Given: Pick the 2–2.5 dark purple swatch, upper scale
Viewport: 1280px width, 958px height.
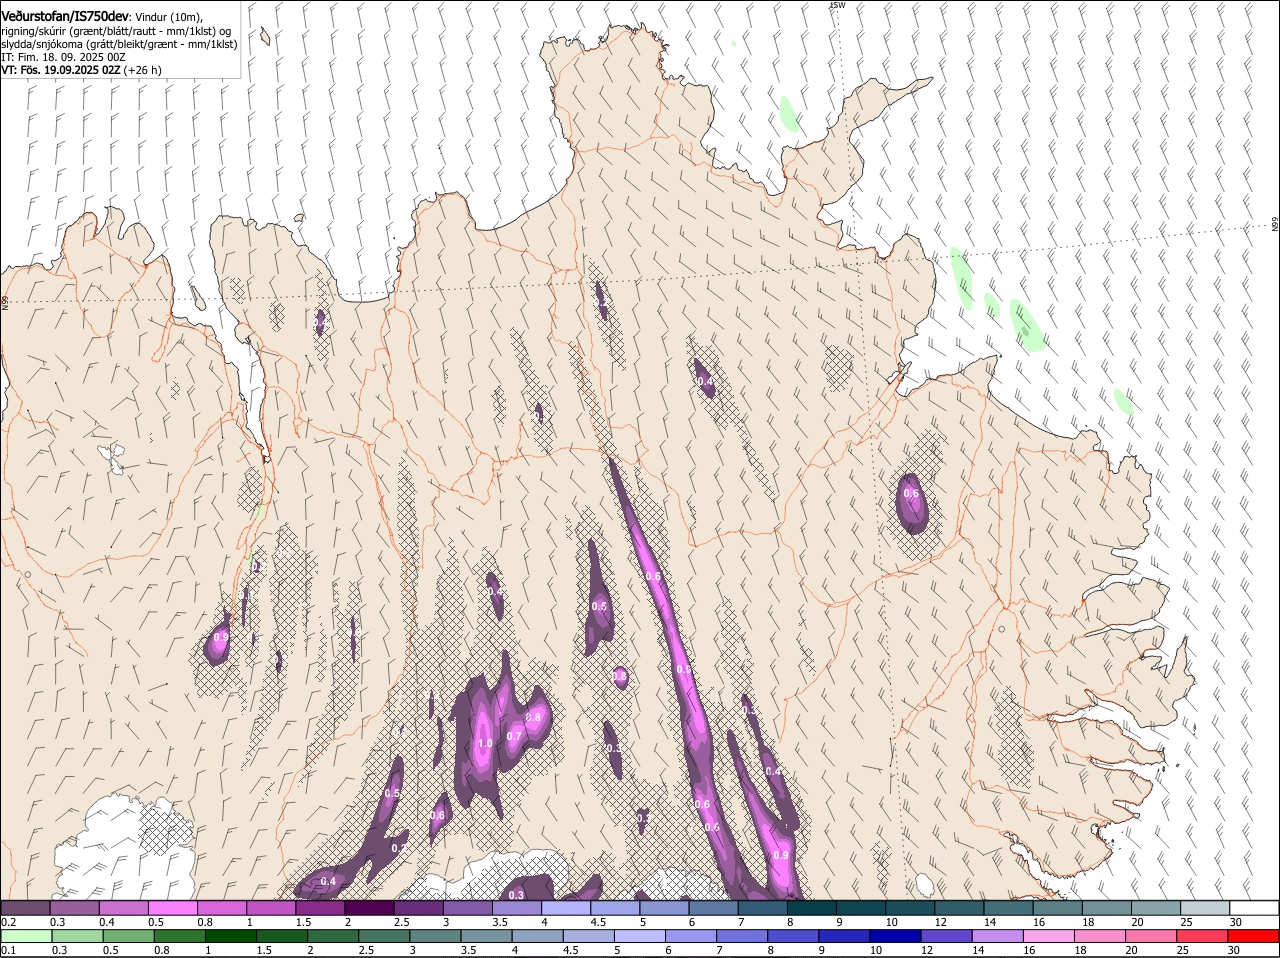Looking at the screenshot, I should tap(369, 907).
